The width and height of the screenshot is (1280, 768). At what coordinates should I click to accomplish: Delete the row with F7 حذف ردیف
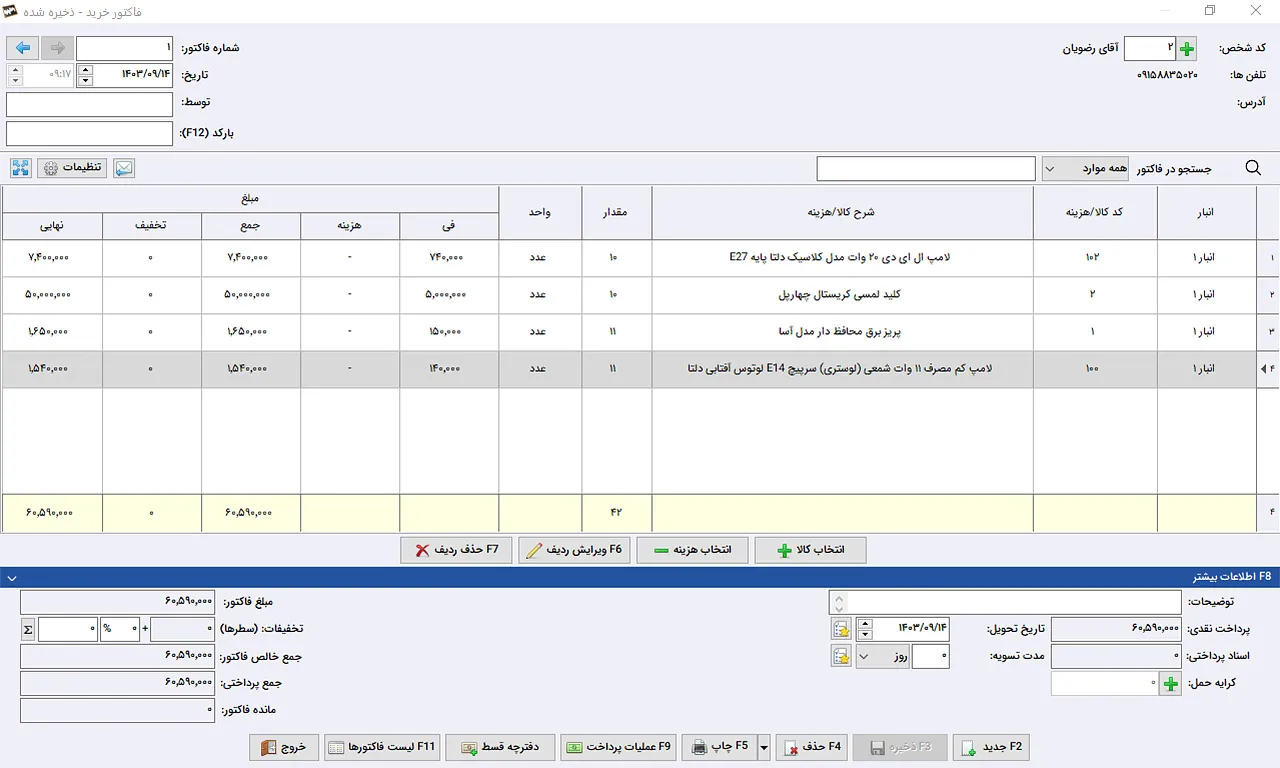click(x=456, y=550)
